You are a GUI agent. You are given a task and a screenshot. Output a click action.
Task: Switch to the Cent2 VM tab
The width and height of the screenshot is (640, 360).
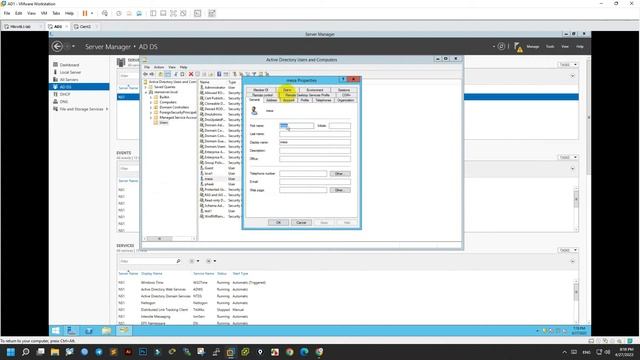tap(85, 27)
